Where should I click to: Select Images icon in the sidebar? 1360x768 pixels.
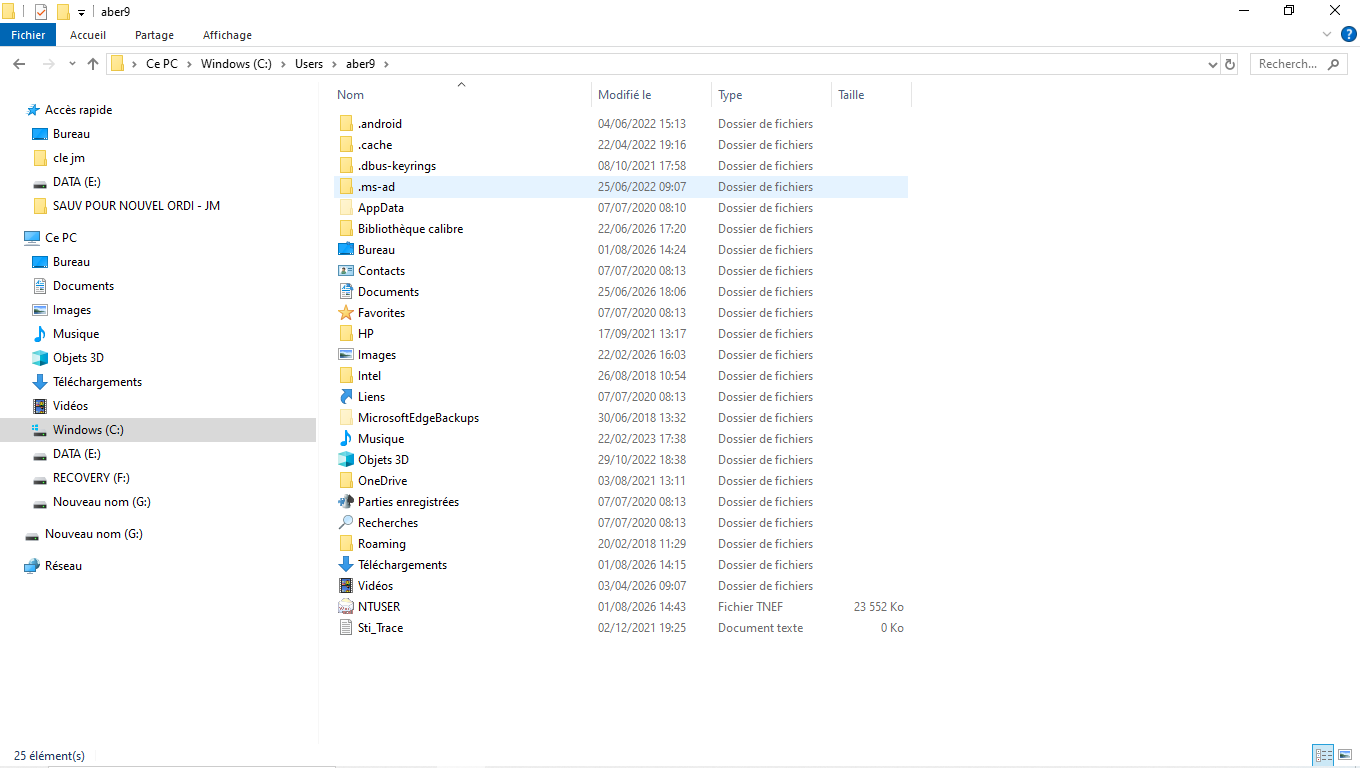click(40, 310)
